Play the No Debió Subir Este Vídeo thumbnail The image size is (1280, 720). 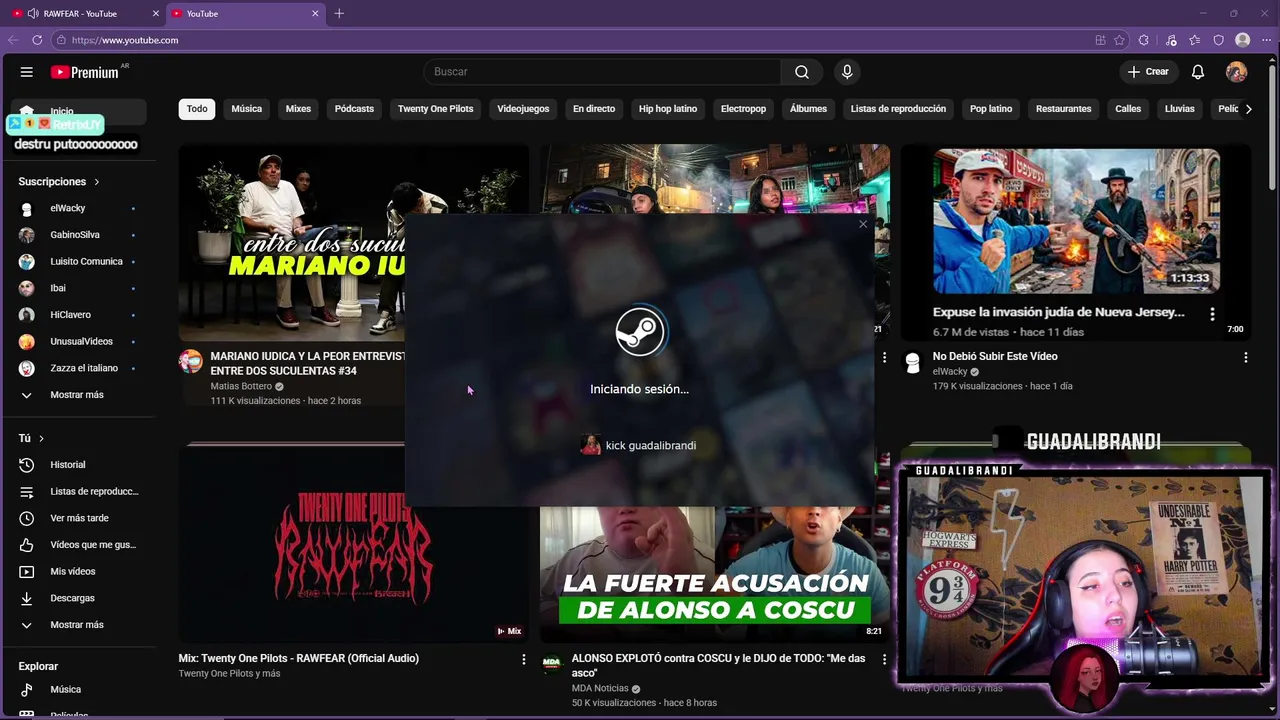point(1075,242)
